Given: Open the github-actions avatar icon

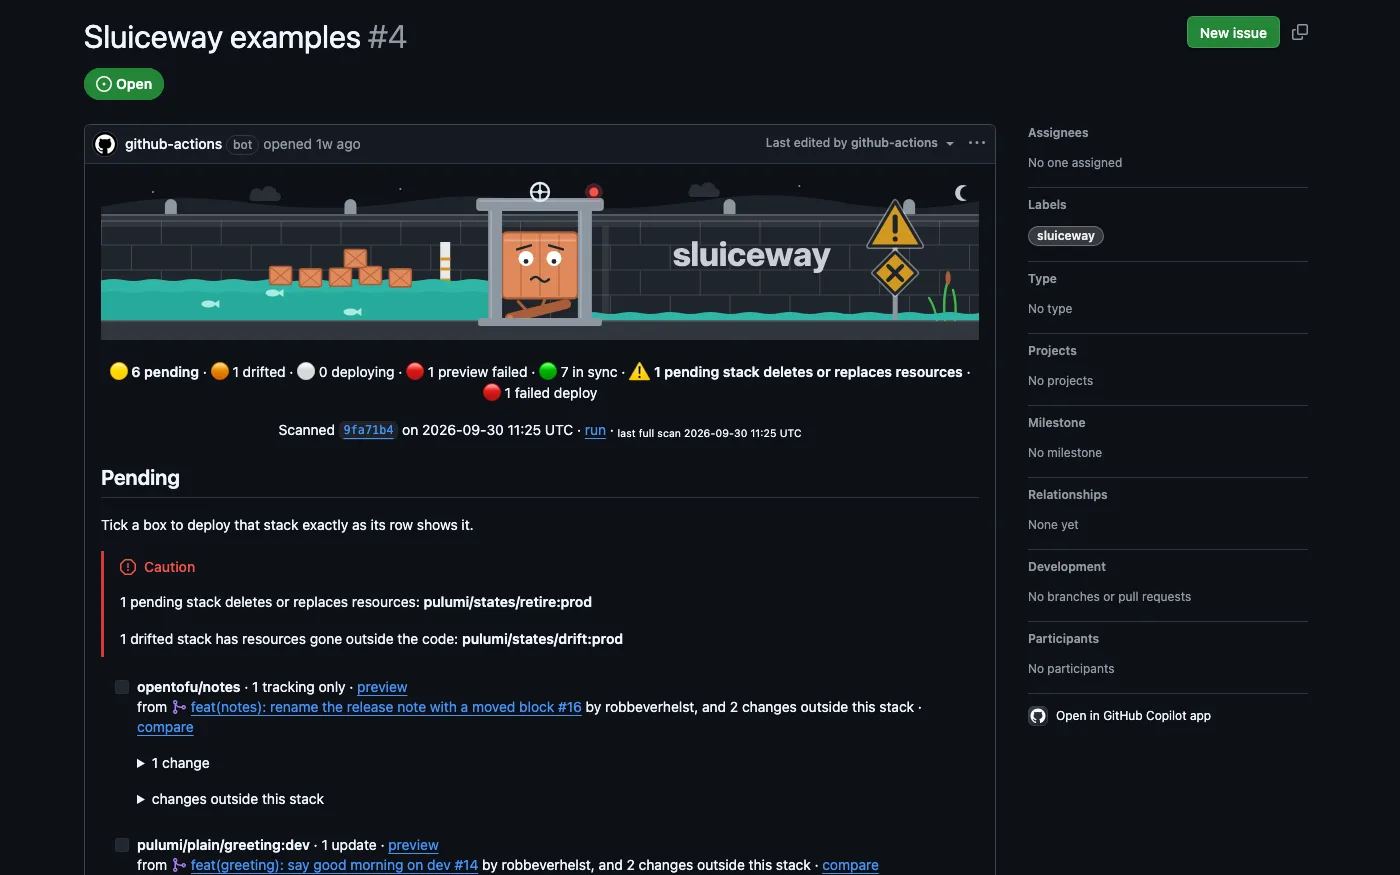Looking at the screenshot, I should coord(105,144).
